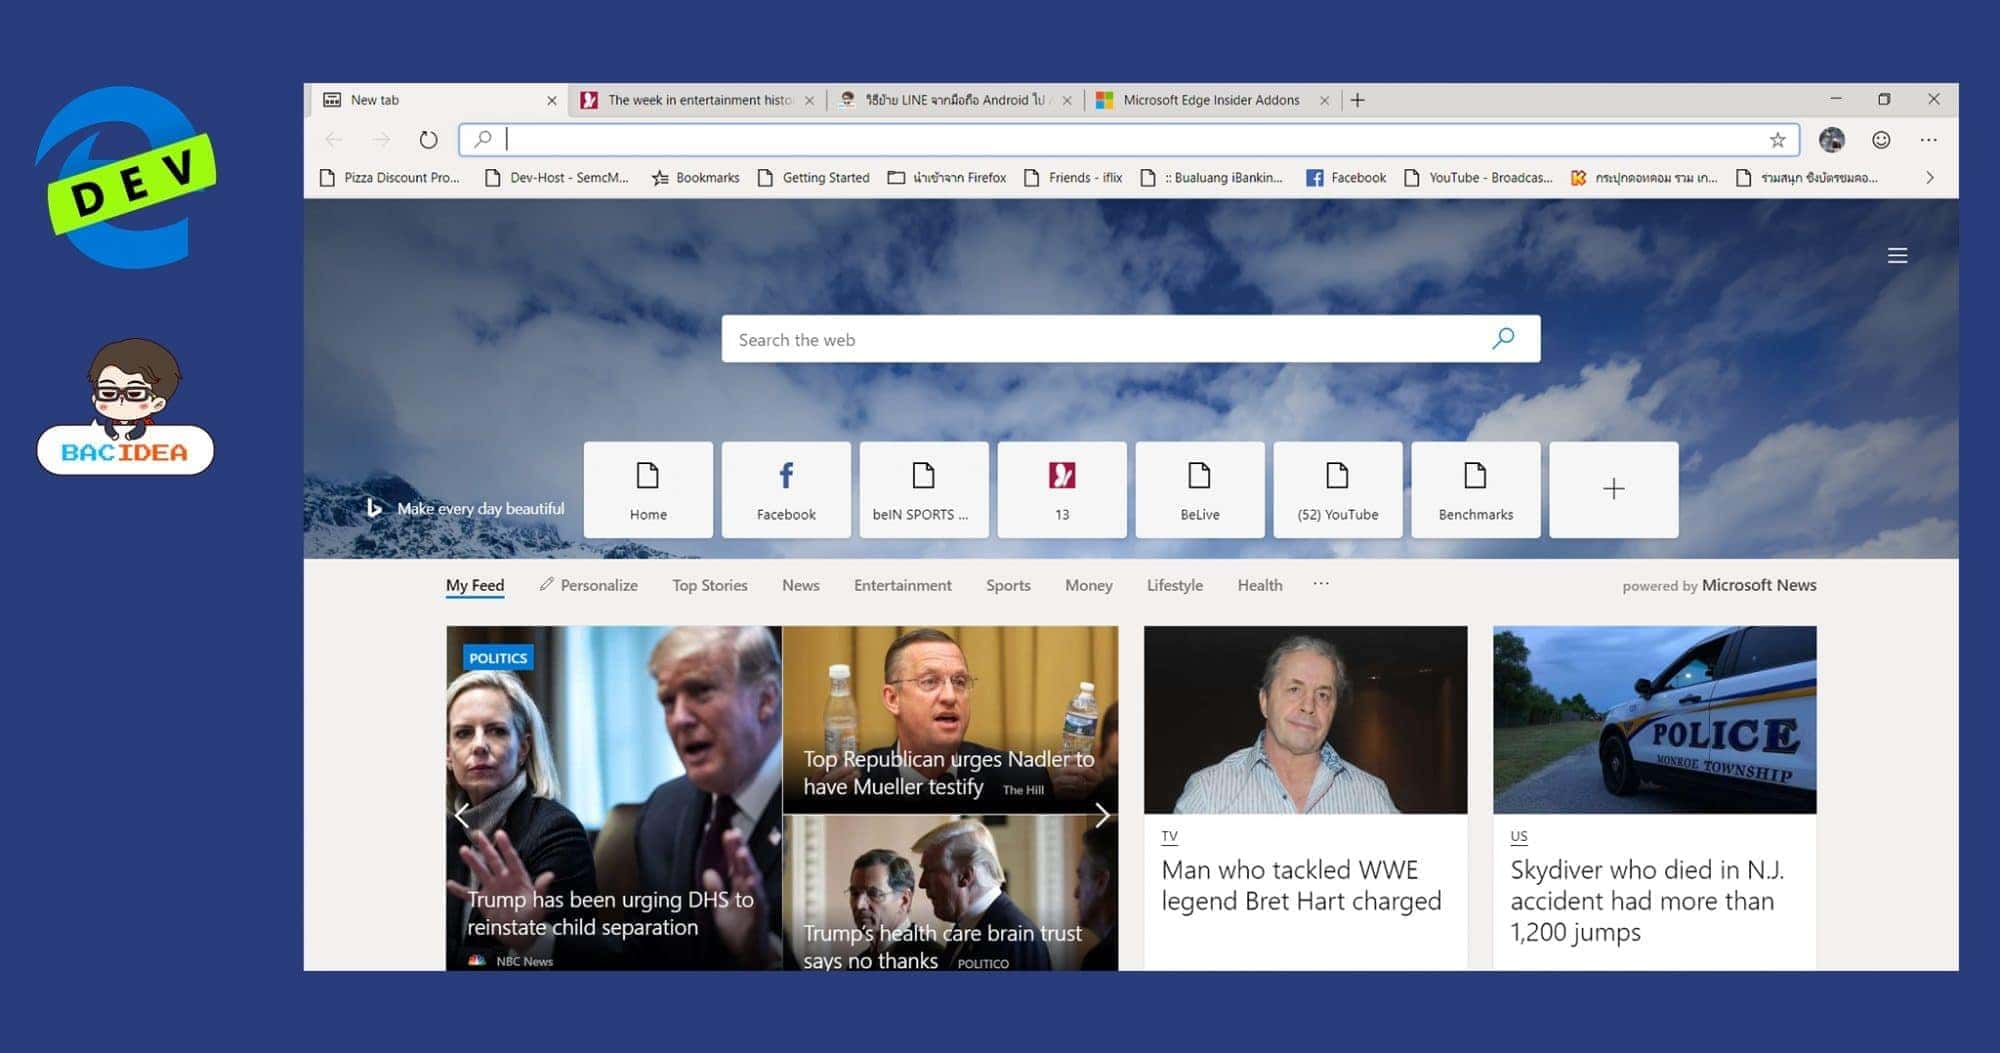The image size is (2000, 1053).
Task: Switch to the LINE Android tab
Action: coord(956,100)
